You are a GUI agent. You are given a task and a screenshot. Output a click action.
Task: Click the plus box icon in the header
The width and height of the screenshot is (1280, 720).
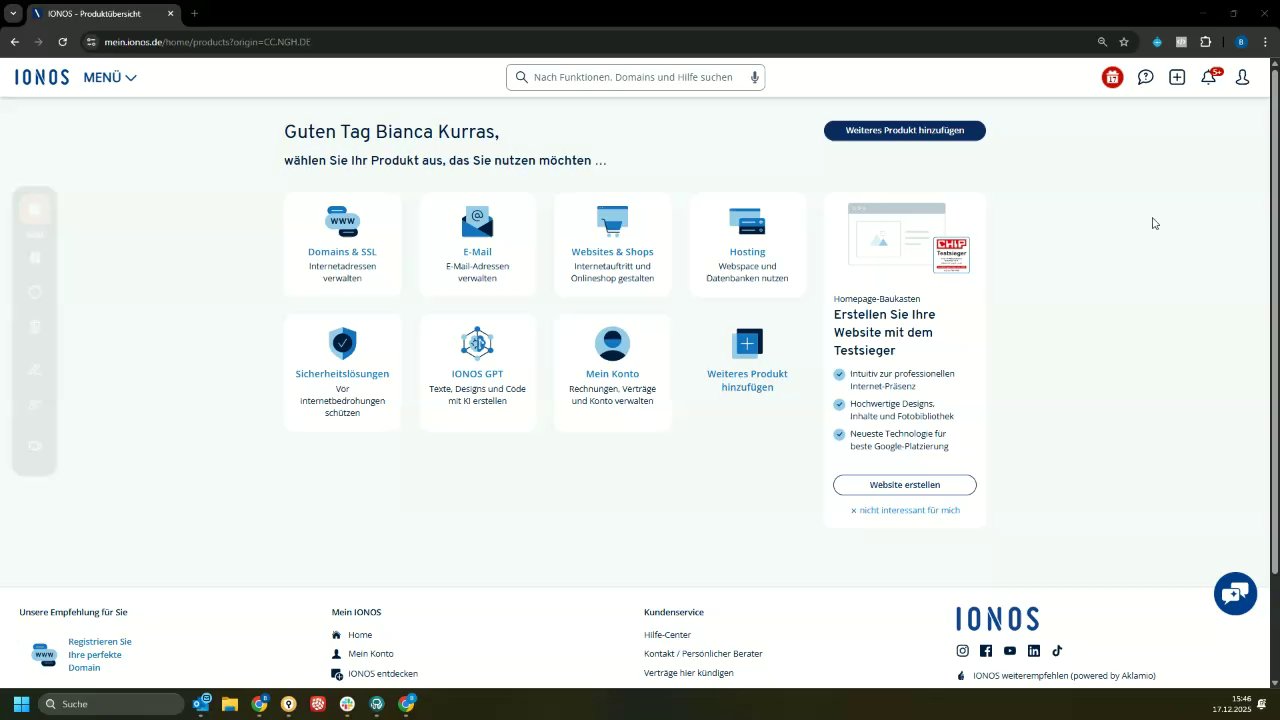(x=1177, y=77)
